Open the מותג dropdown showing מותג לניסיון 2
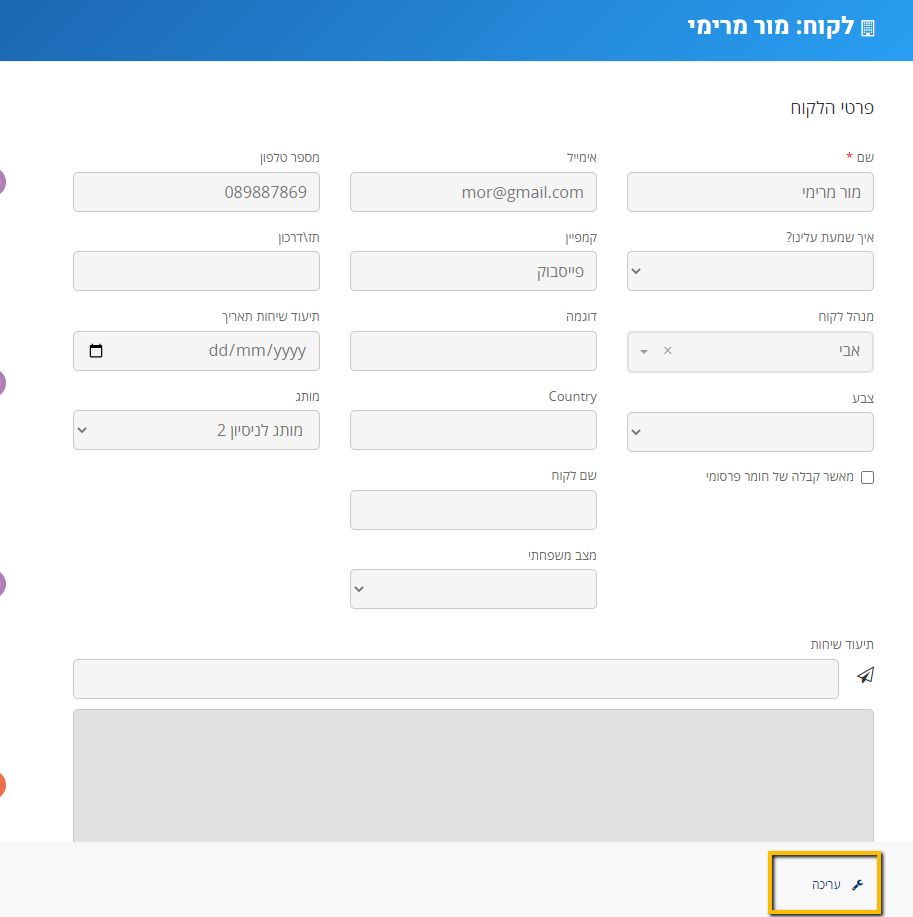The image size is (913, 917). pos(196,430)
